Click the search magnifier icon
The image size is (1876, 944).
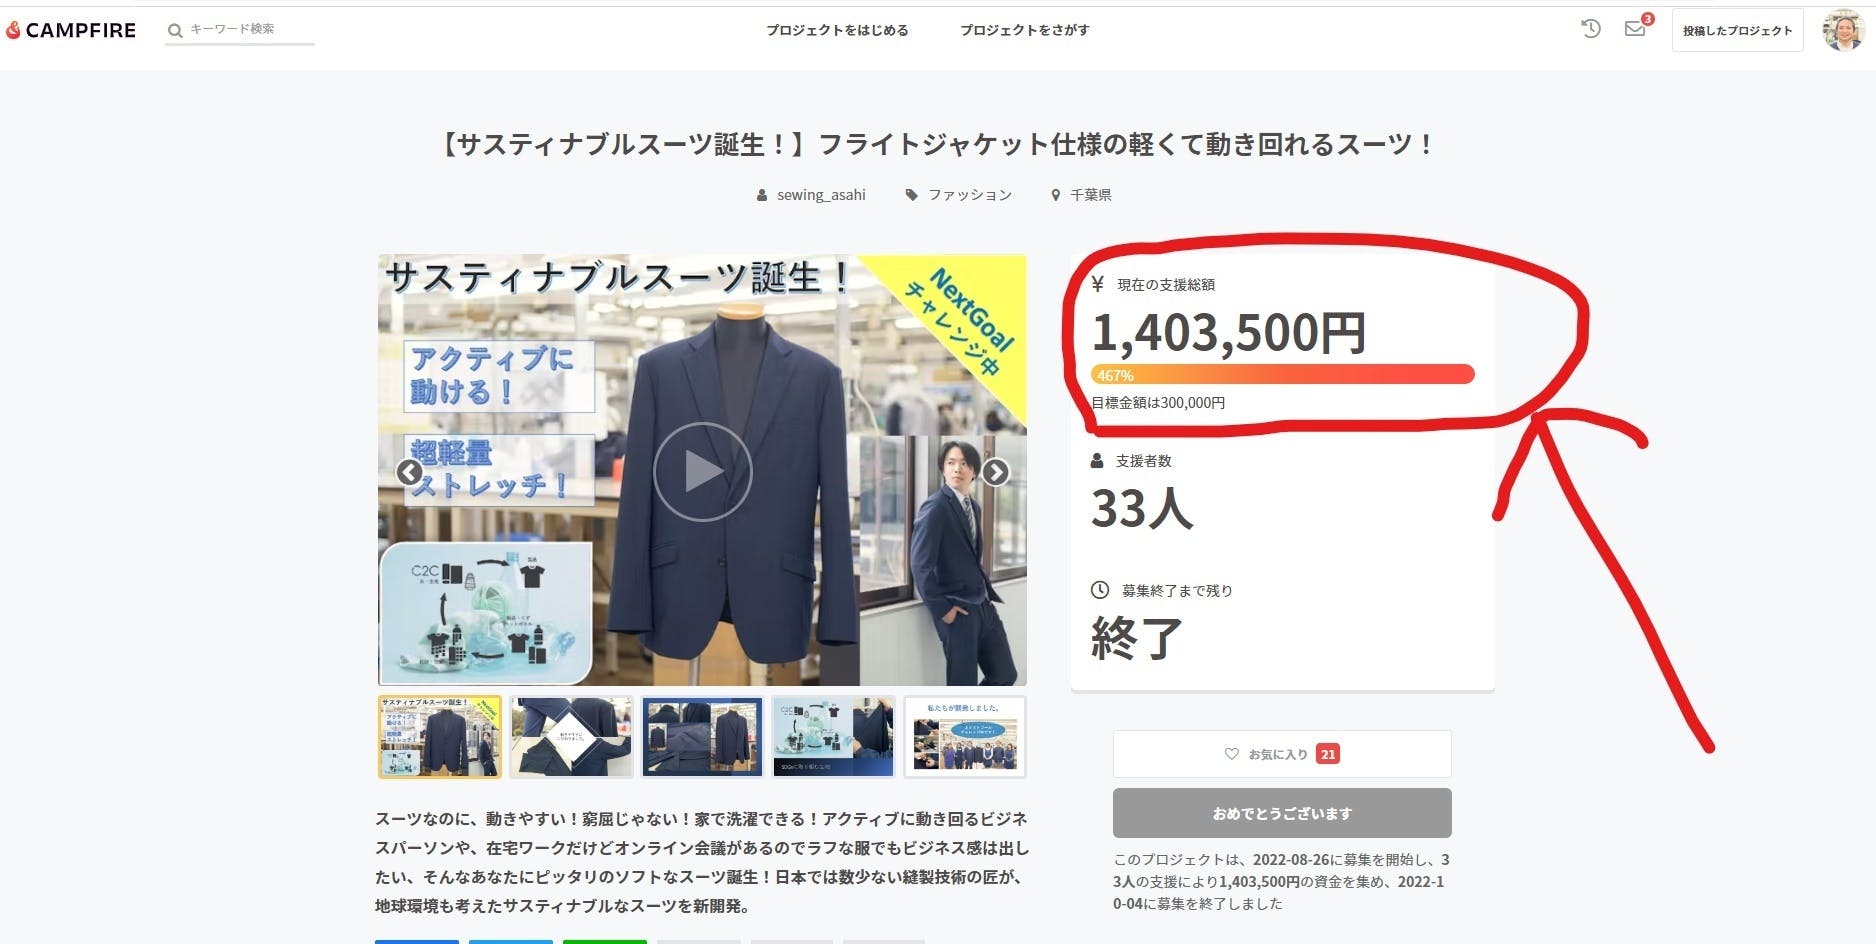[175, 30]
